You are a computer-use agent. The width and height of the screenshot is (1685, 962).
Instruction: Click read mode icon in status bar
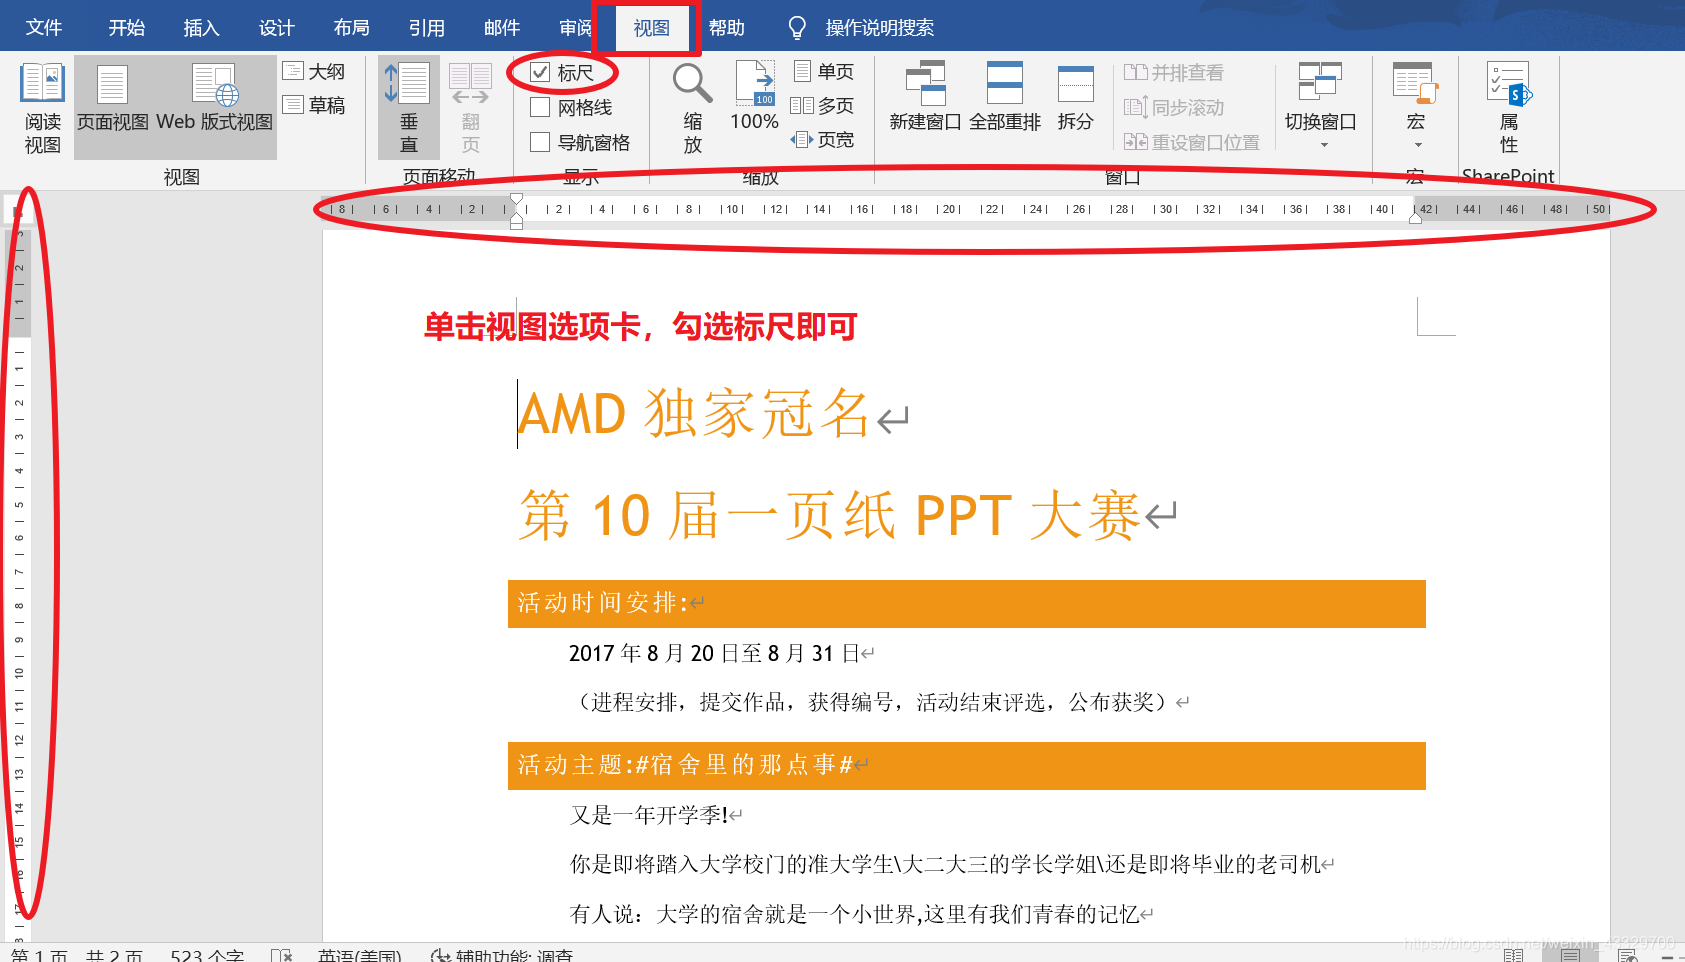[1514, 955]
